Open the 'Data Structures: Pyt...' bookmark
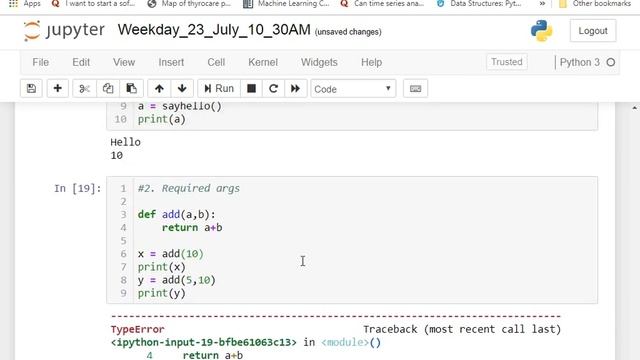This screenshot has width=640, height=360. tap(479, 4)
